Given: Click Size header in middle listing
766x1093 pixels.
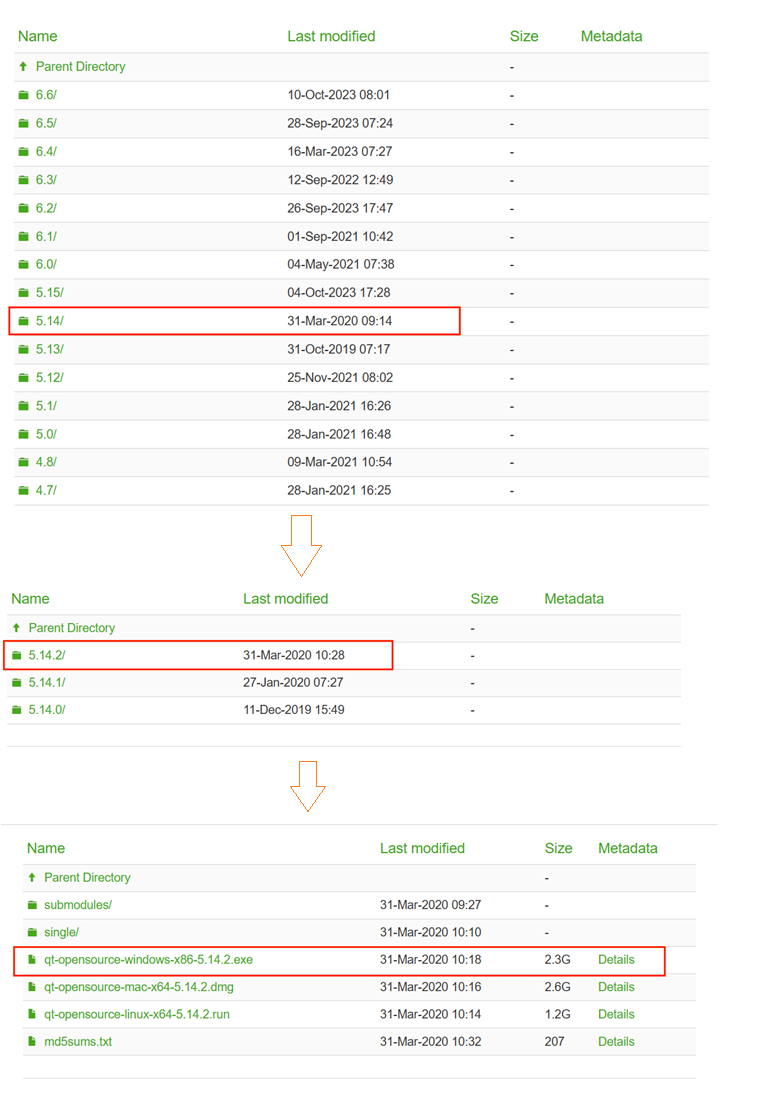Looking at the screenshot, I should click(484, 599).
